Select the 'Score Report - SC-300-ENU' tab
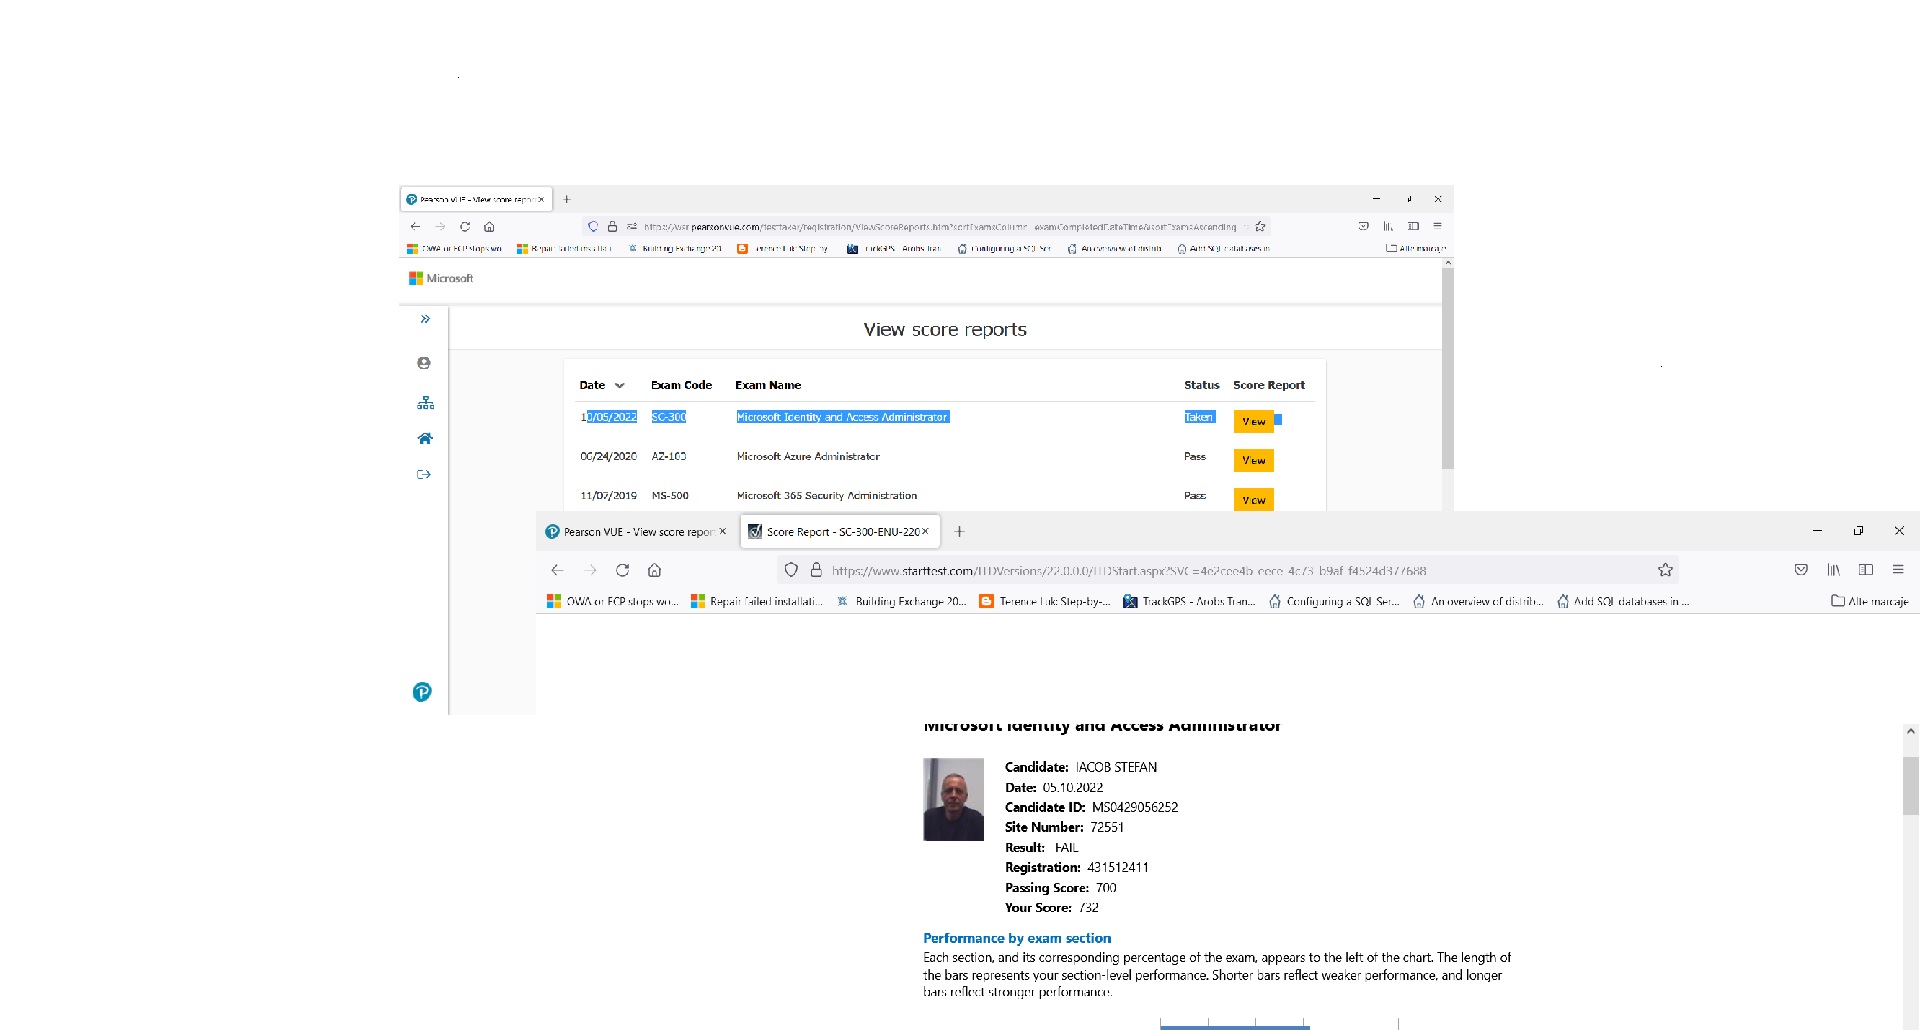 (x=838, y=532)
